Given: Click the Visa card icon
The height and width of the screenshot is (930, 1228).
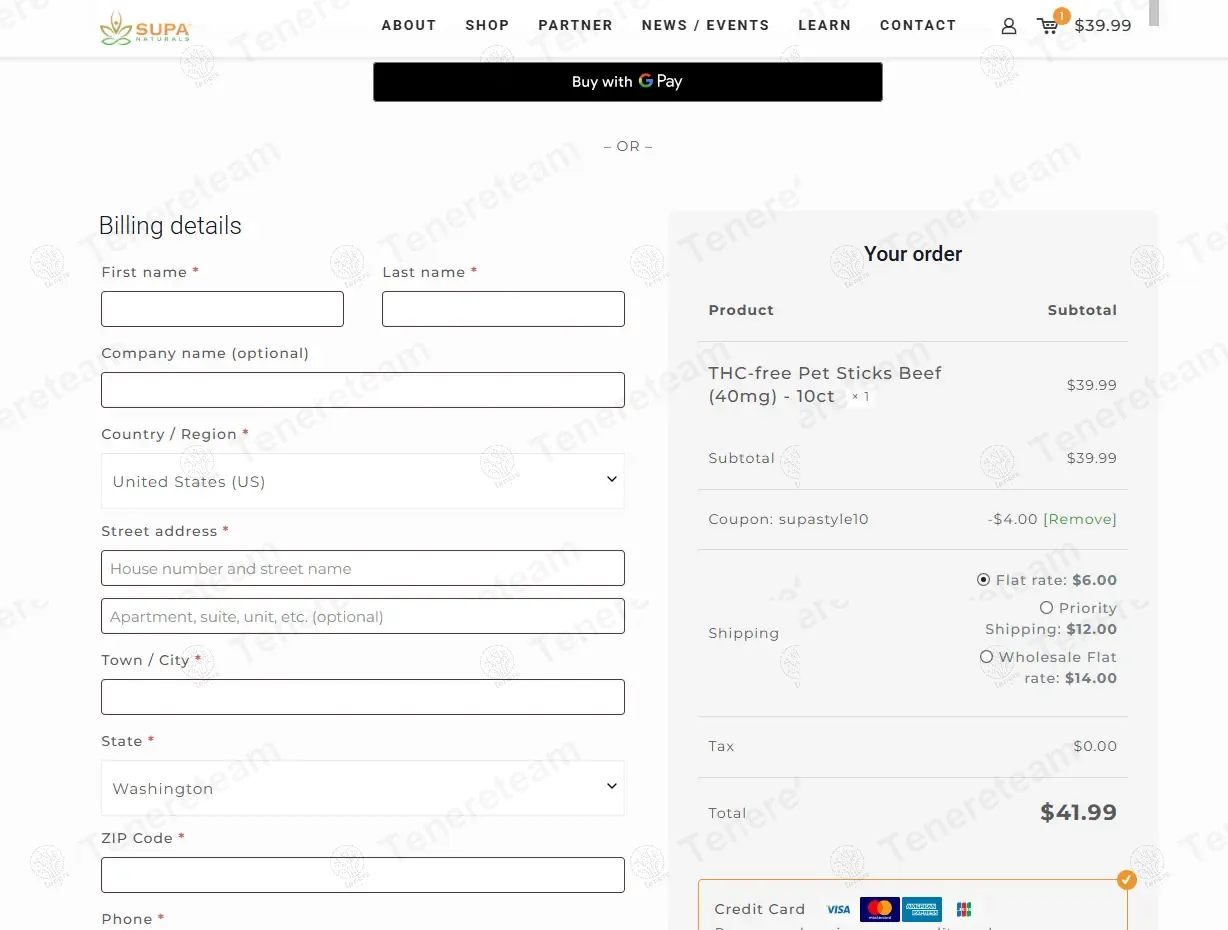Looking at the screenshot, I should click(x=838, y=909).
